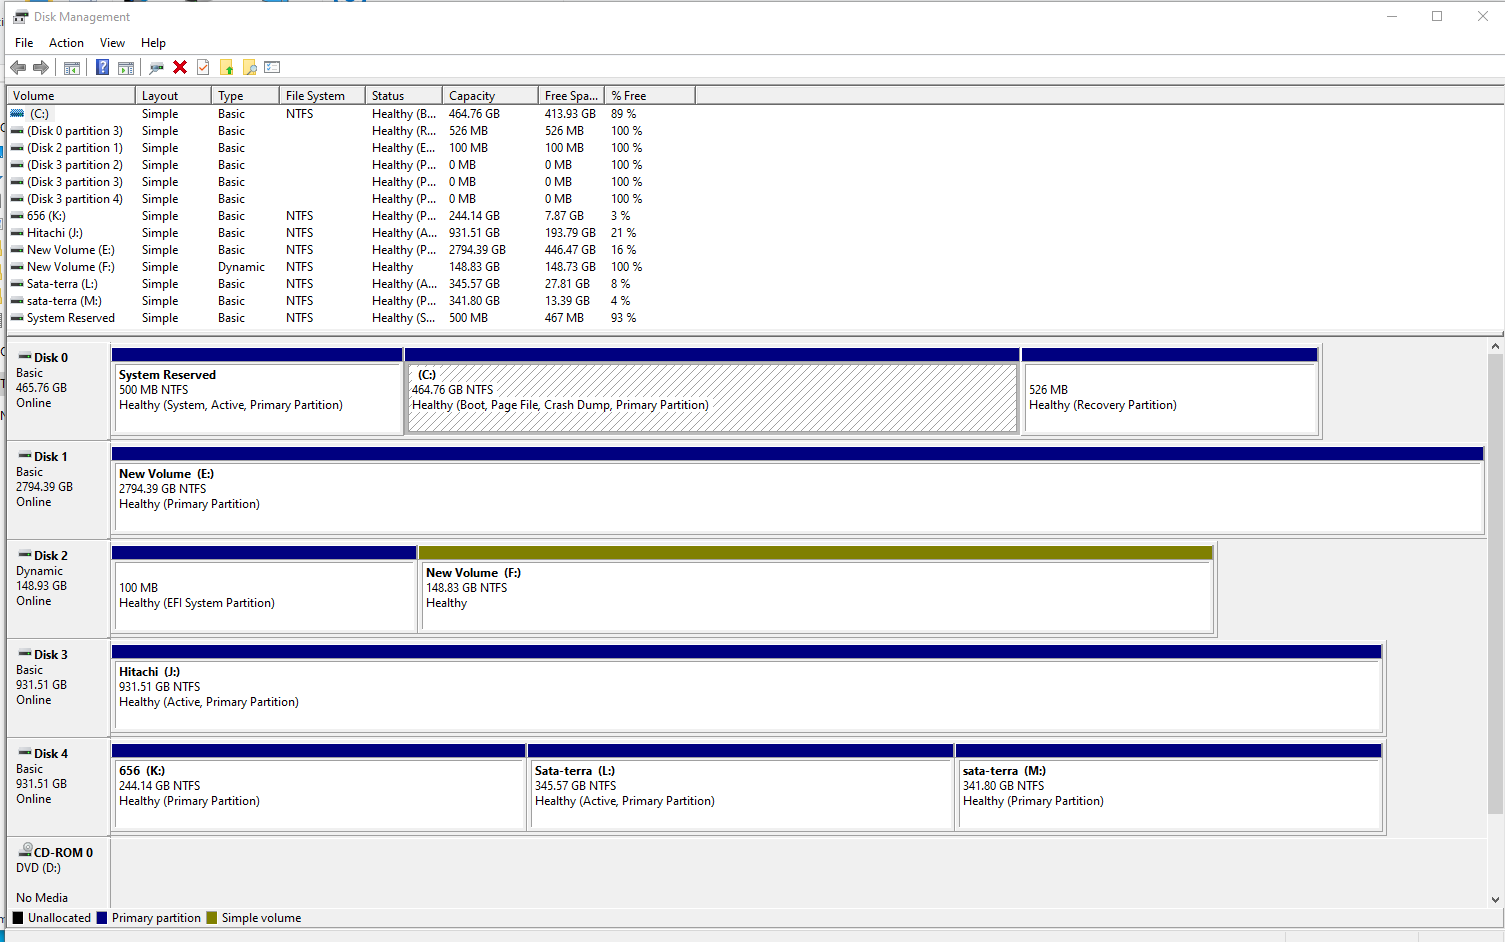This screenshot has height=942, width=1505.
Task: Click the folder with green arrow icon
Action: (x=227, y=67)
